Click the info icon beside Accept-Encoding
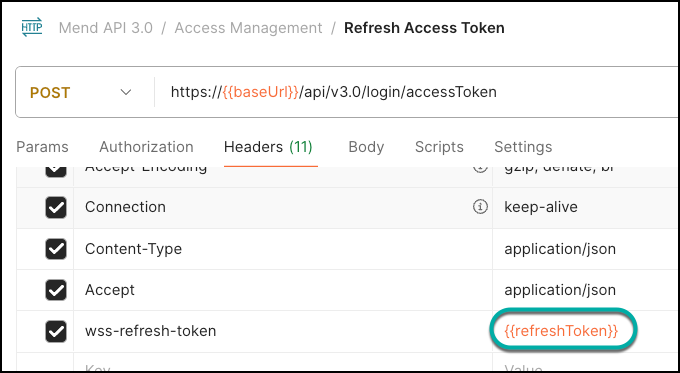 480,169
